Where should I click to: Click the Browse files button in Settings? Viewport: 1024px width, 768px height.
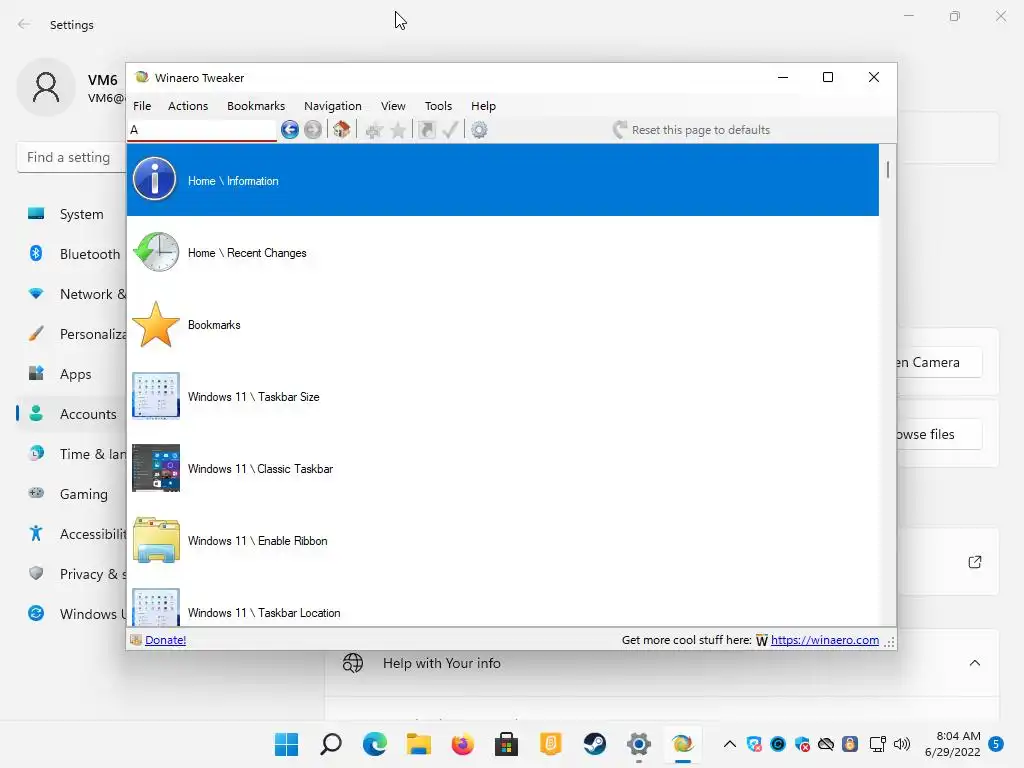click(940, 434)
